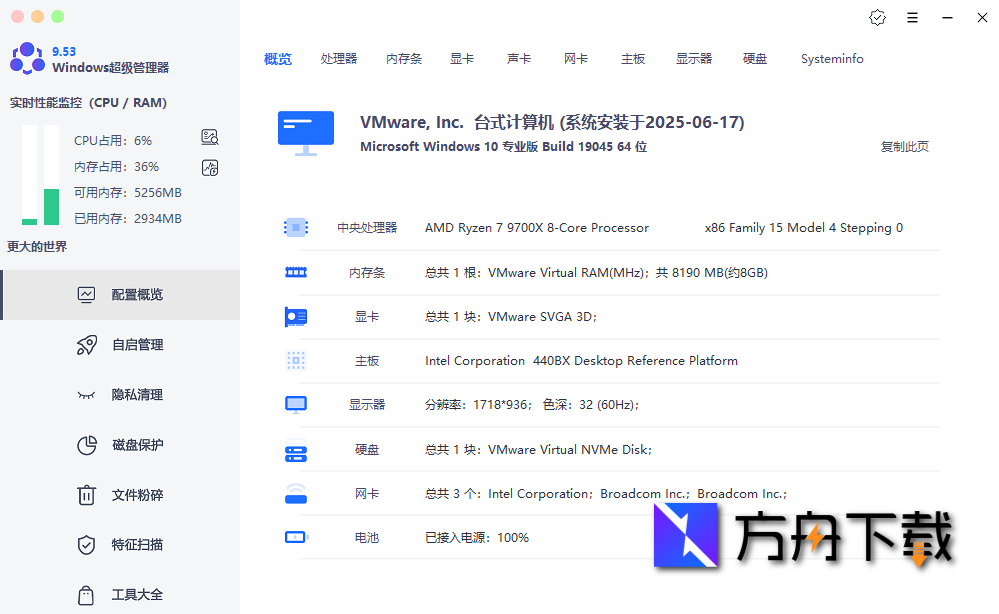
Task: Click the Windows超级管理器 app logo
Action: 27,58
